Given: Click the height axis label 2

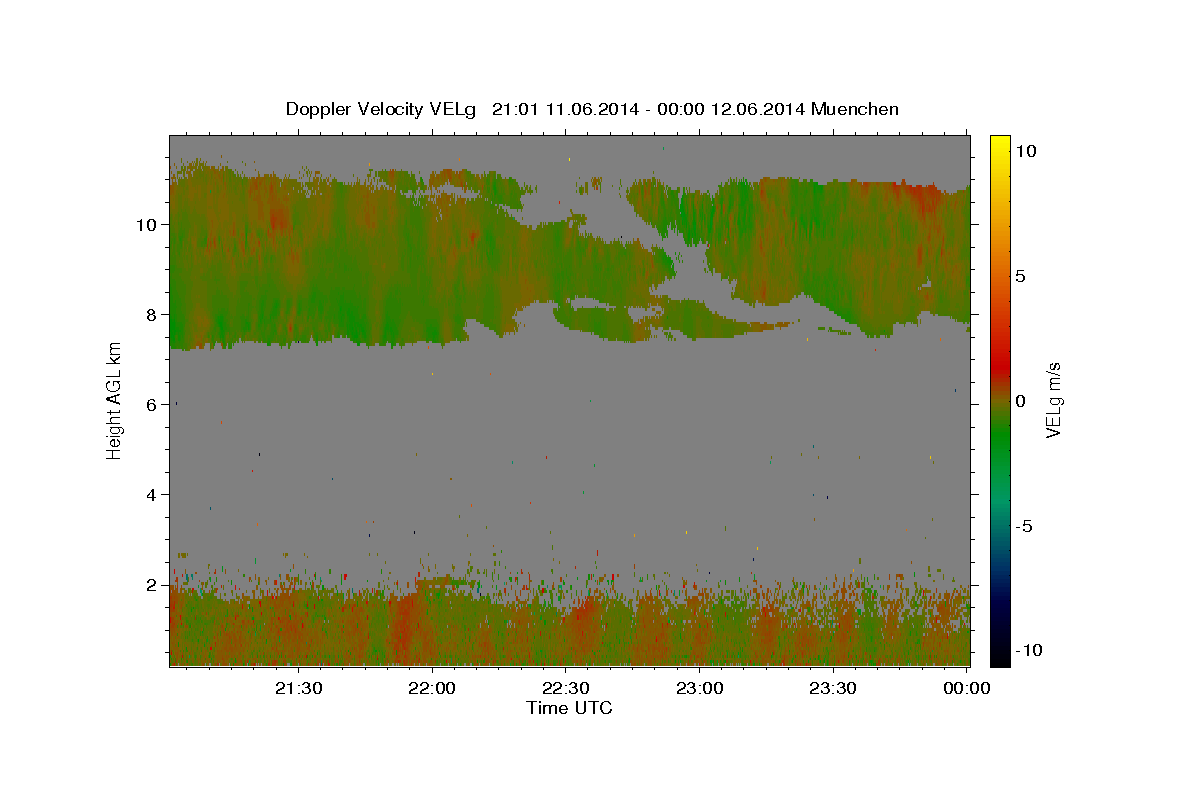Looking at the screenshot, I should click(153, 584).
